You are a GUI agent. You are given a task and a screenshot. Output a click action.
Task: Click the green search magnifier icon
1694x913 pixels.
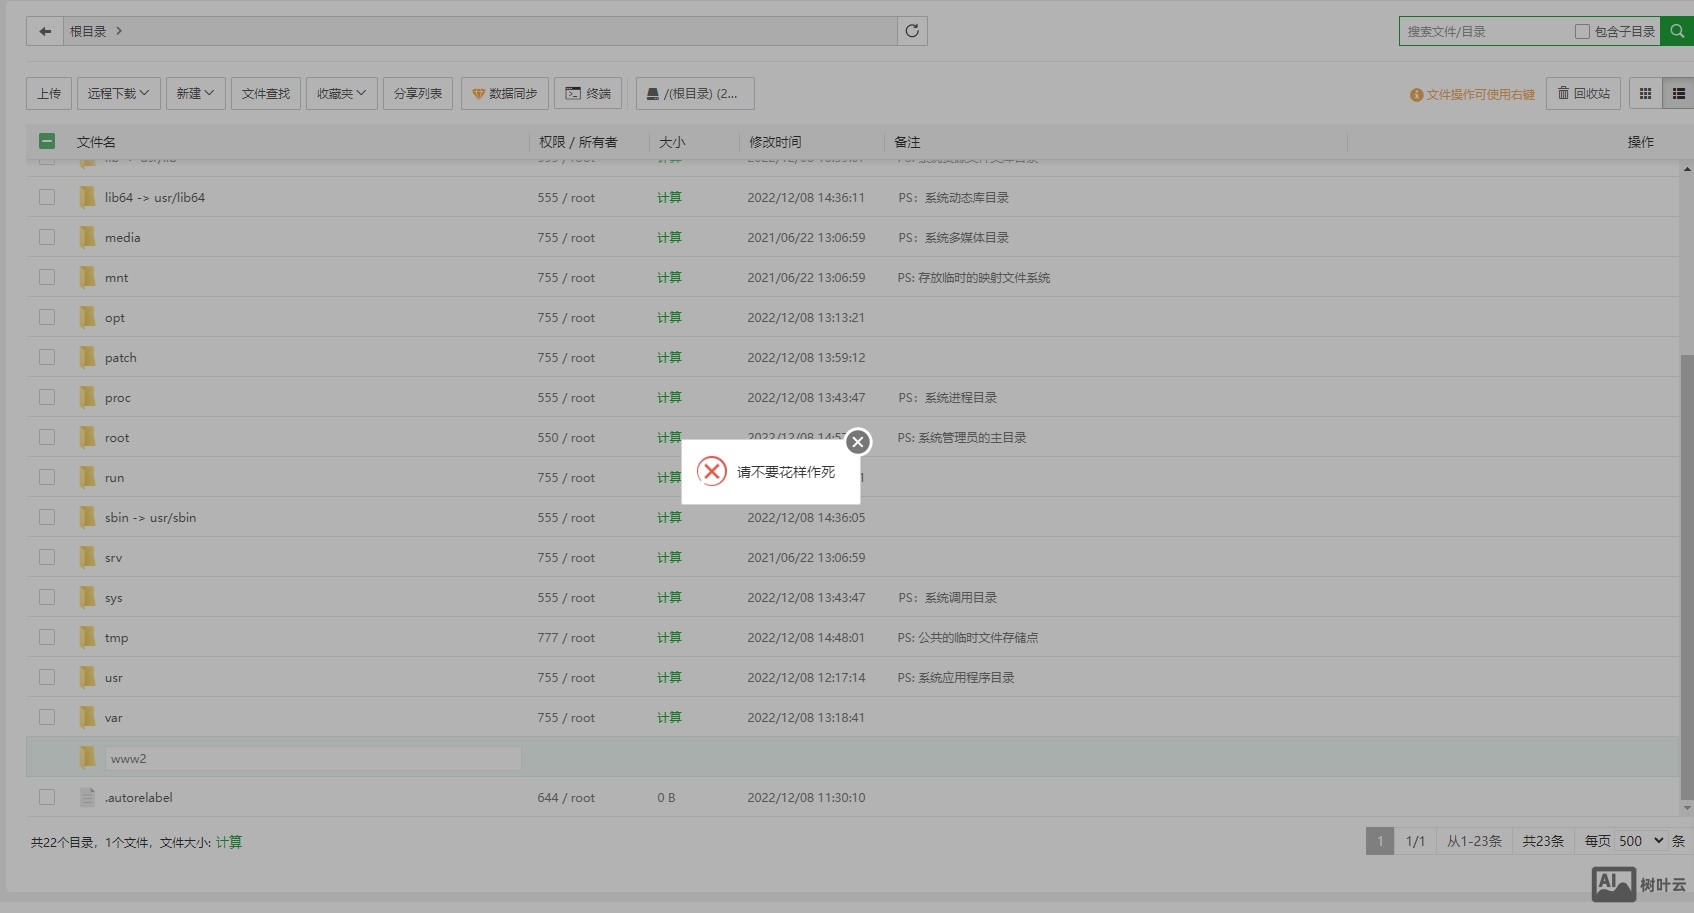(x=1677, y=31)
